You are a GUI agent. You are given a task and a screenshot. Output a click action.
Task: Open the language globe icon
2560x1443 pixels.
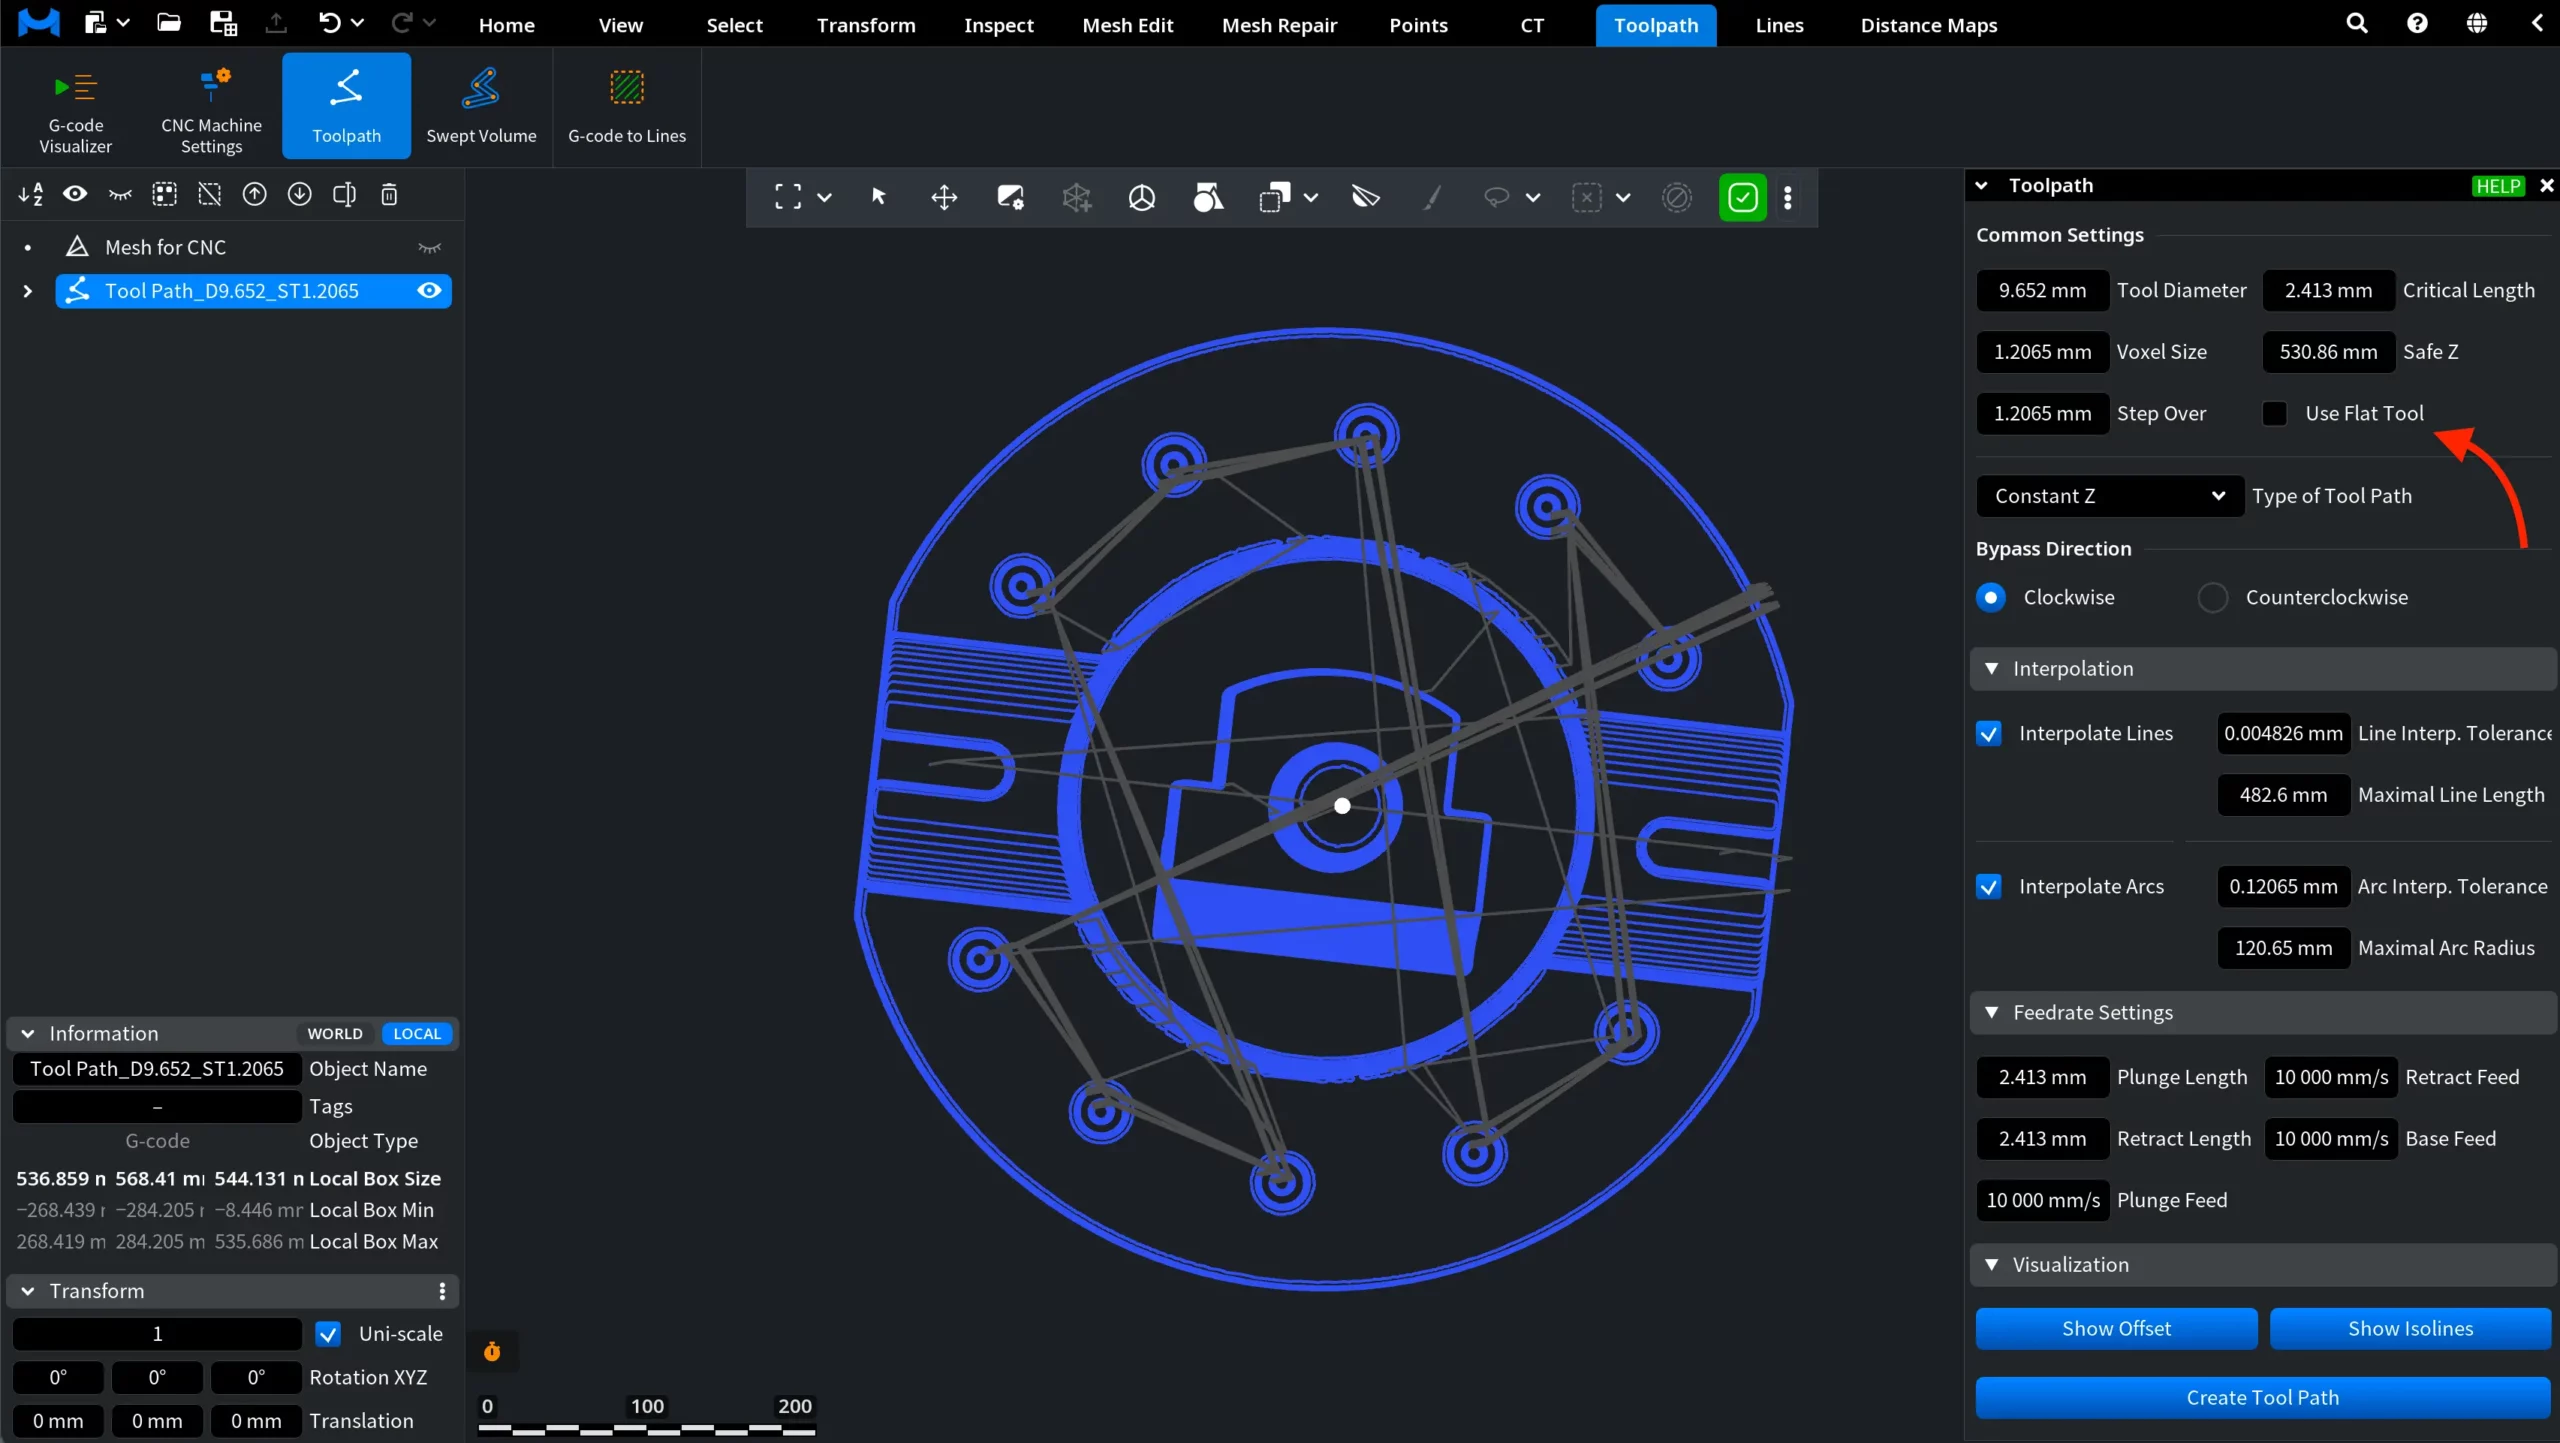[2477, 23]
